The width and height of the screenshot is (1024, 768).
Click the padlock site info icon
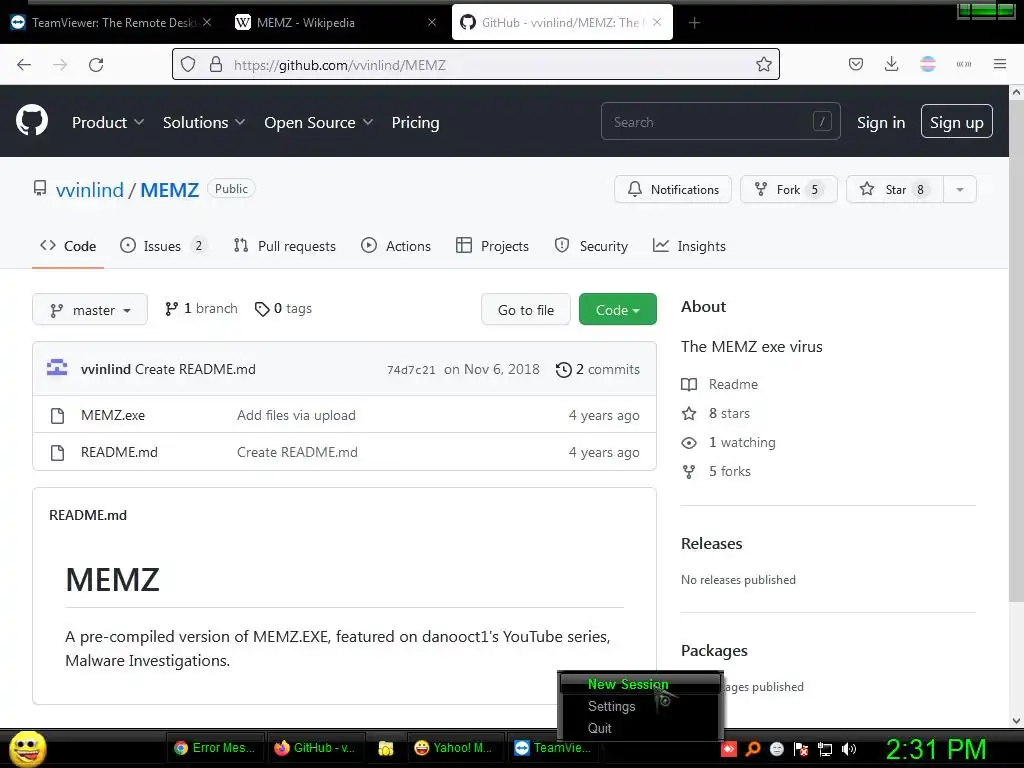[216, 64]
